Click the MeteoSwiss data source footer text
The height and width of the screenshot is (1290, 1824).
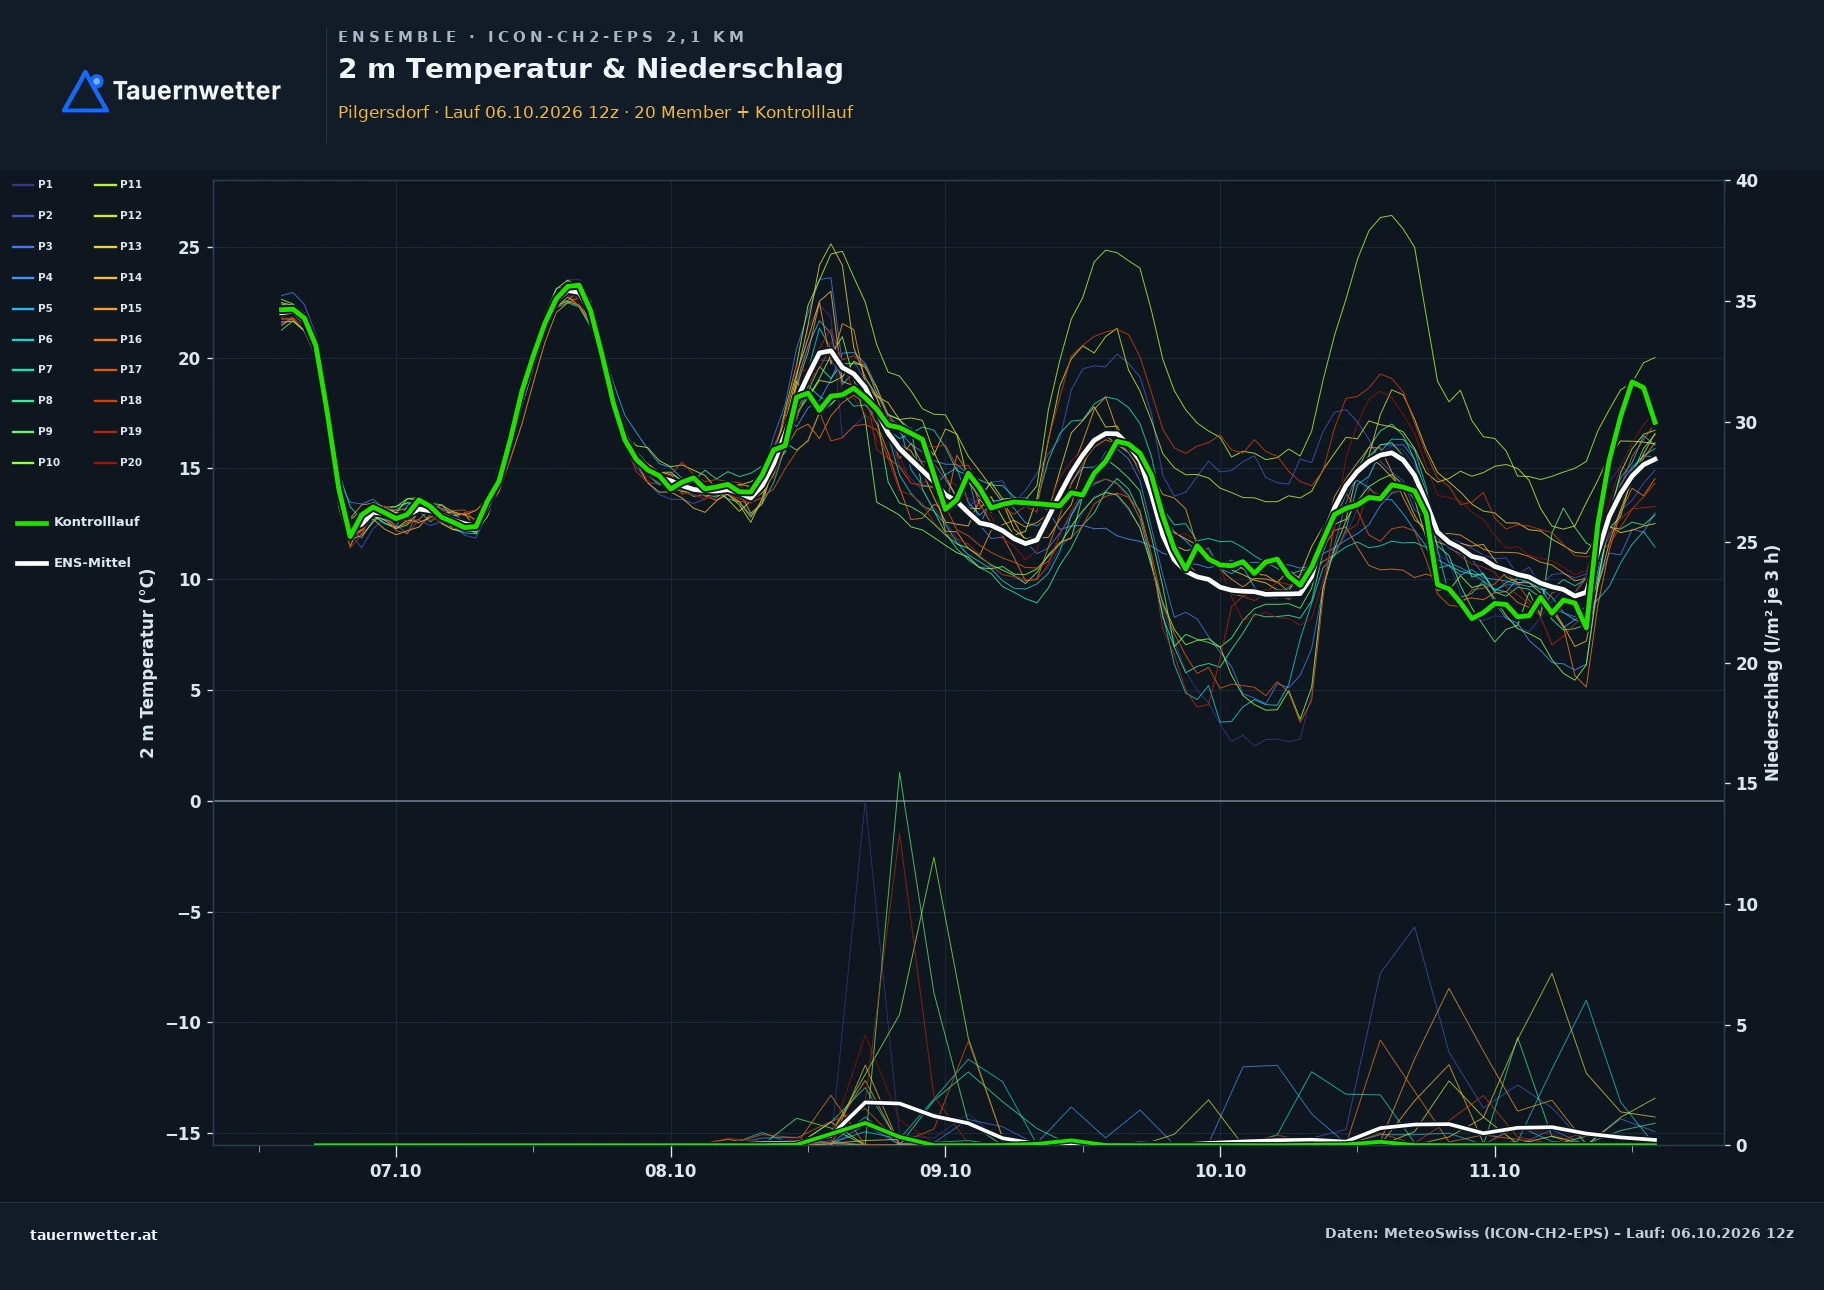(1559, 1233)
